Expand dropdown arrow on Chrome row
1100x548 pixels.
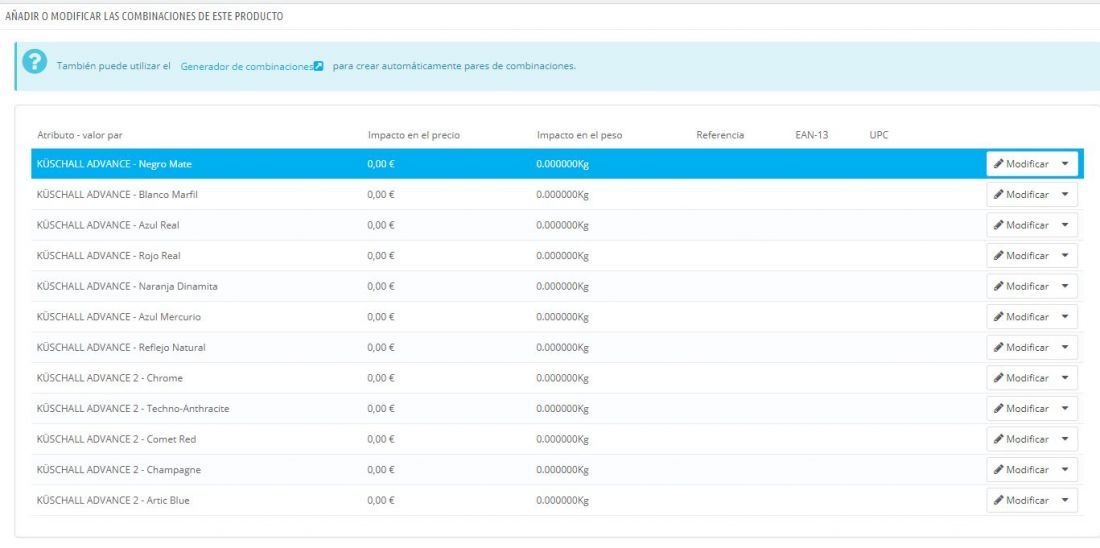point(1066,377)
